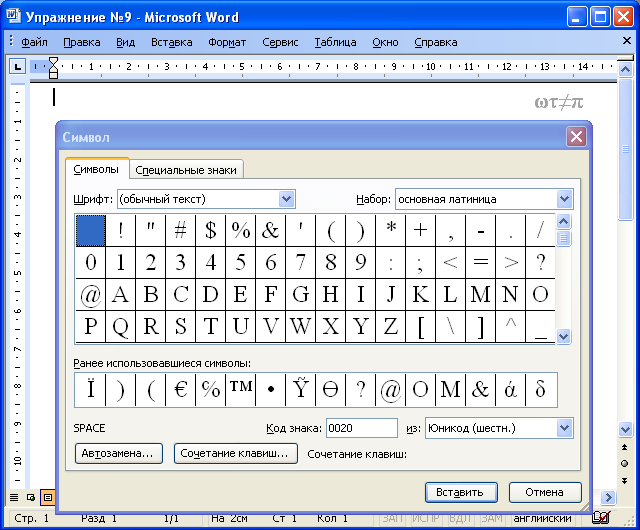This screenshot has width=640, height=530.
Task: Click the Вставить button
Action: coord(461,492)
